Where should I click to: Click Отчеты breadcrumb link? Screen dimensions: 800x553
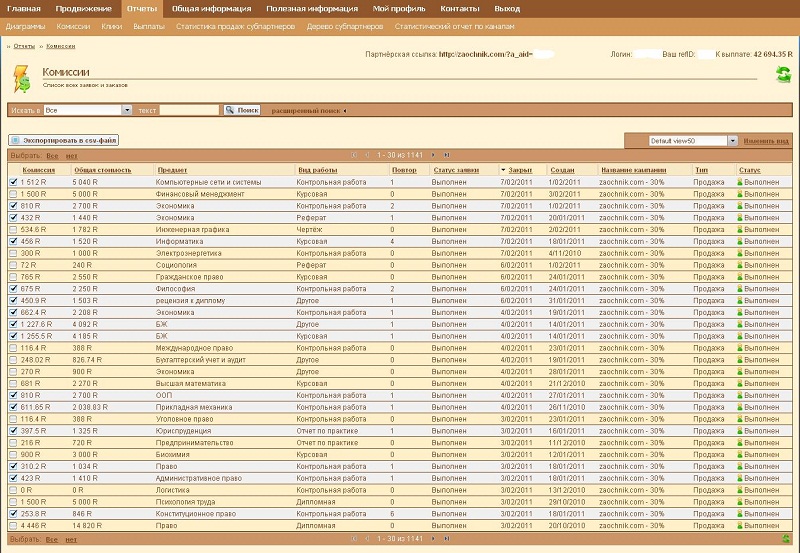24,46
